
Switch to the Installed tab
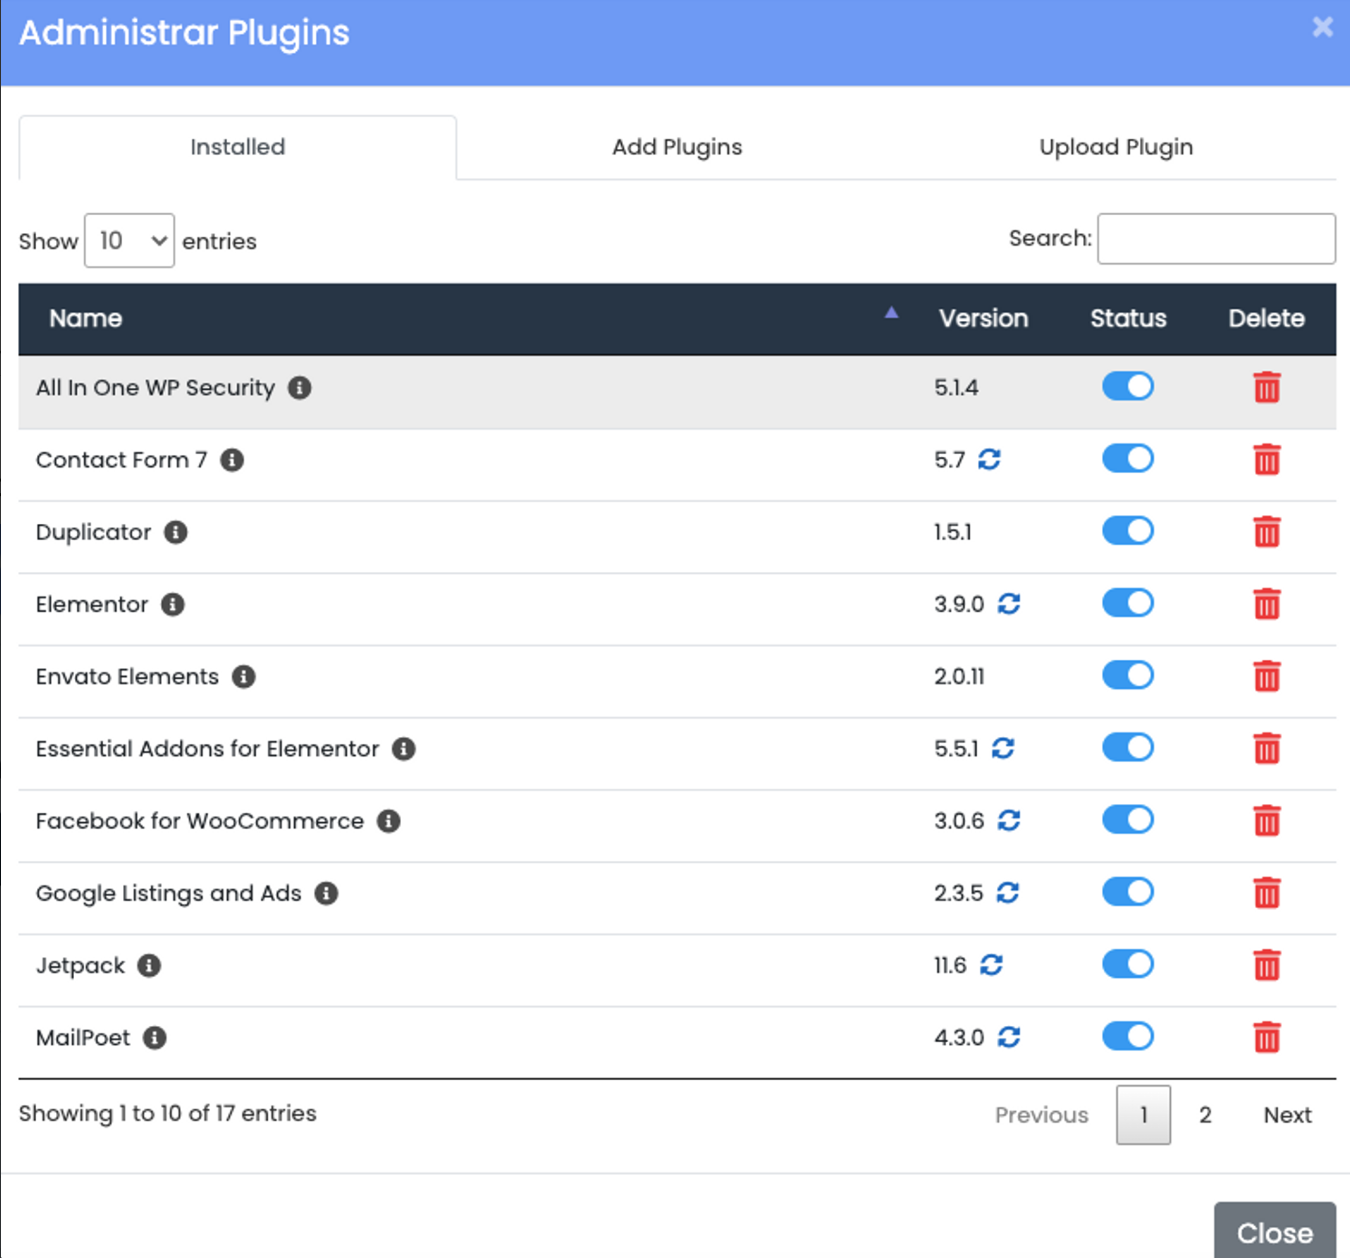pos(238,147)
